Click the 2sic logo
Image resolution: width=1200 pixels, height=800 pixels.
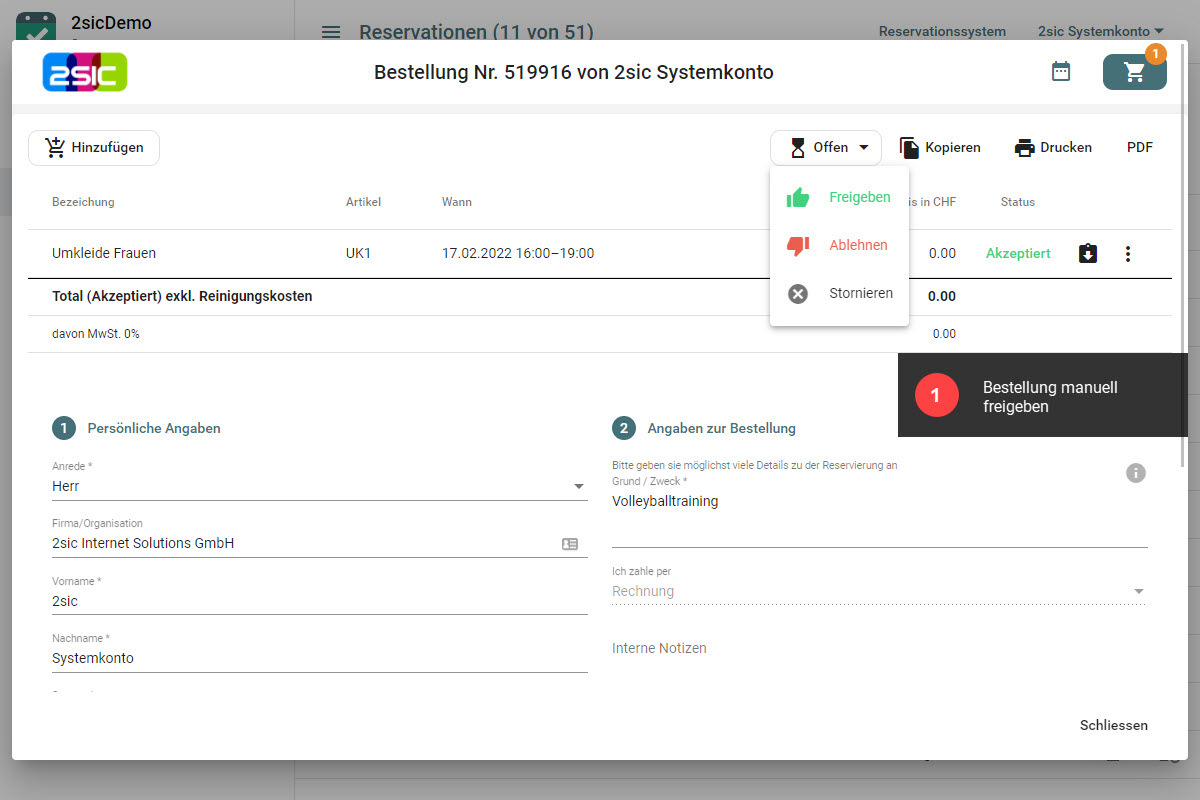85,72
